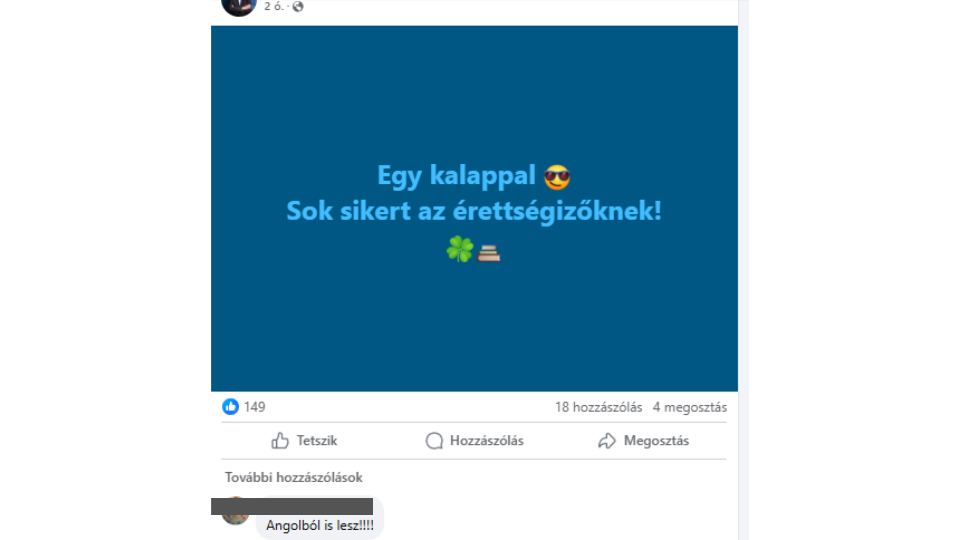The height and width of the screenshot is (540, 960).
Task: Click the 'Angolból is lesz!!!!' comment bubble
Action: point(320,518)
